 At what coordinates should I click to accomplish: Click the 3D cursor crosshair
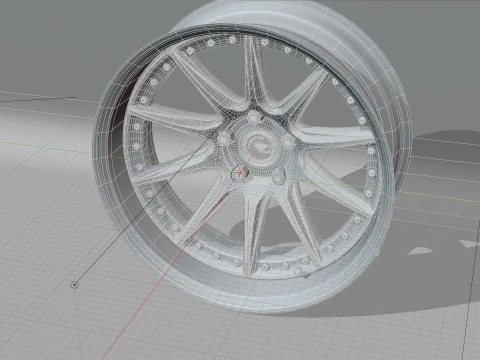(x=240, y=173)
